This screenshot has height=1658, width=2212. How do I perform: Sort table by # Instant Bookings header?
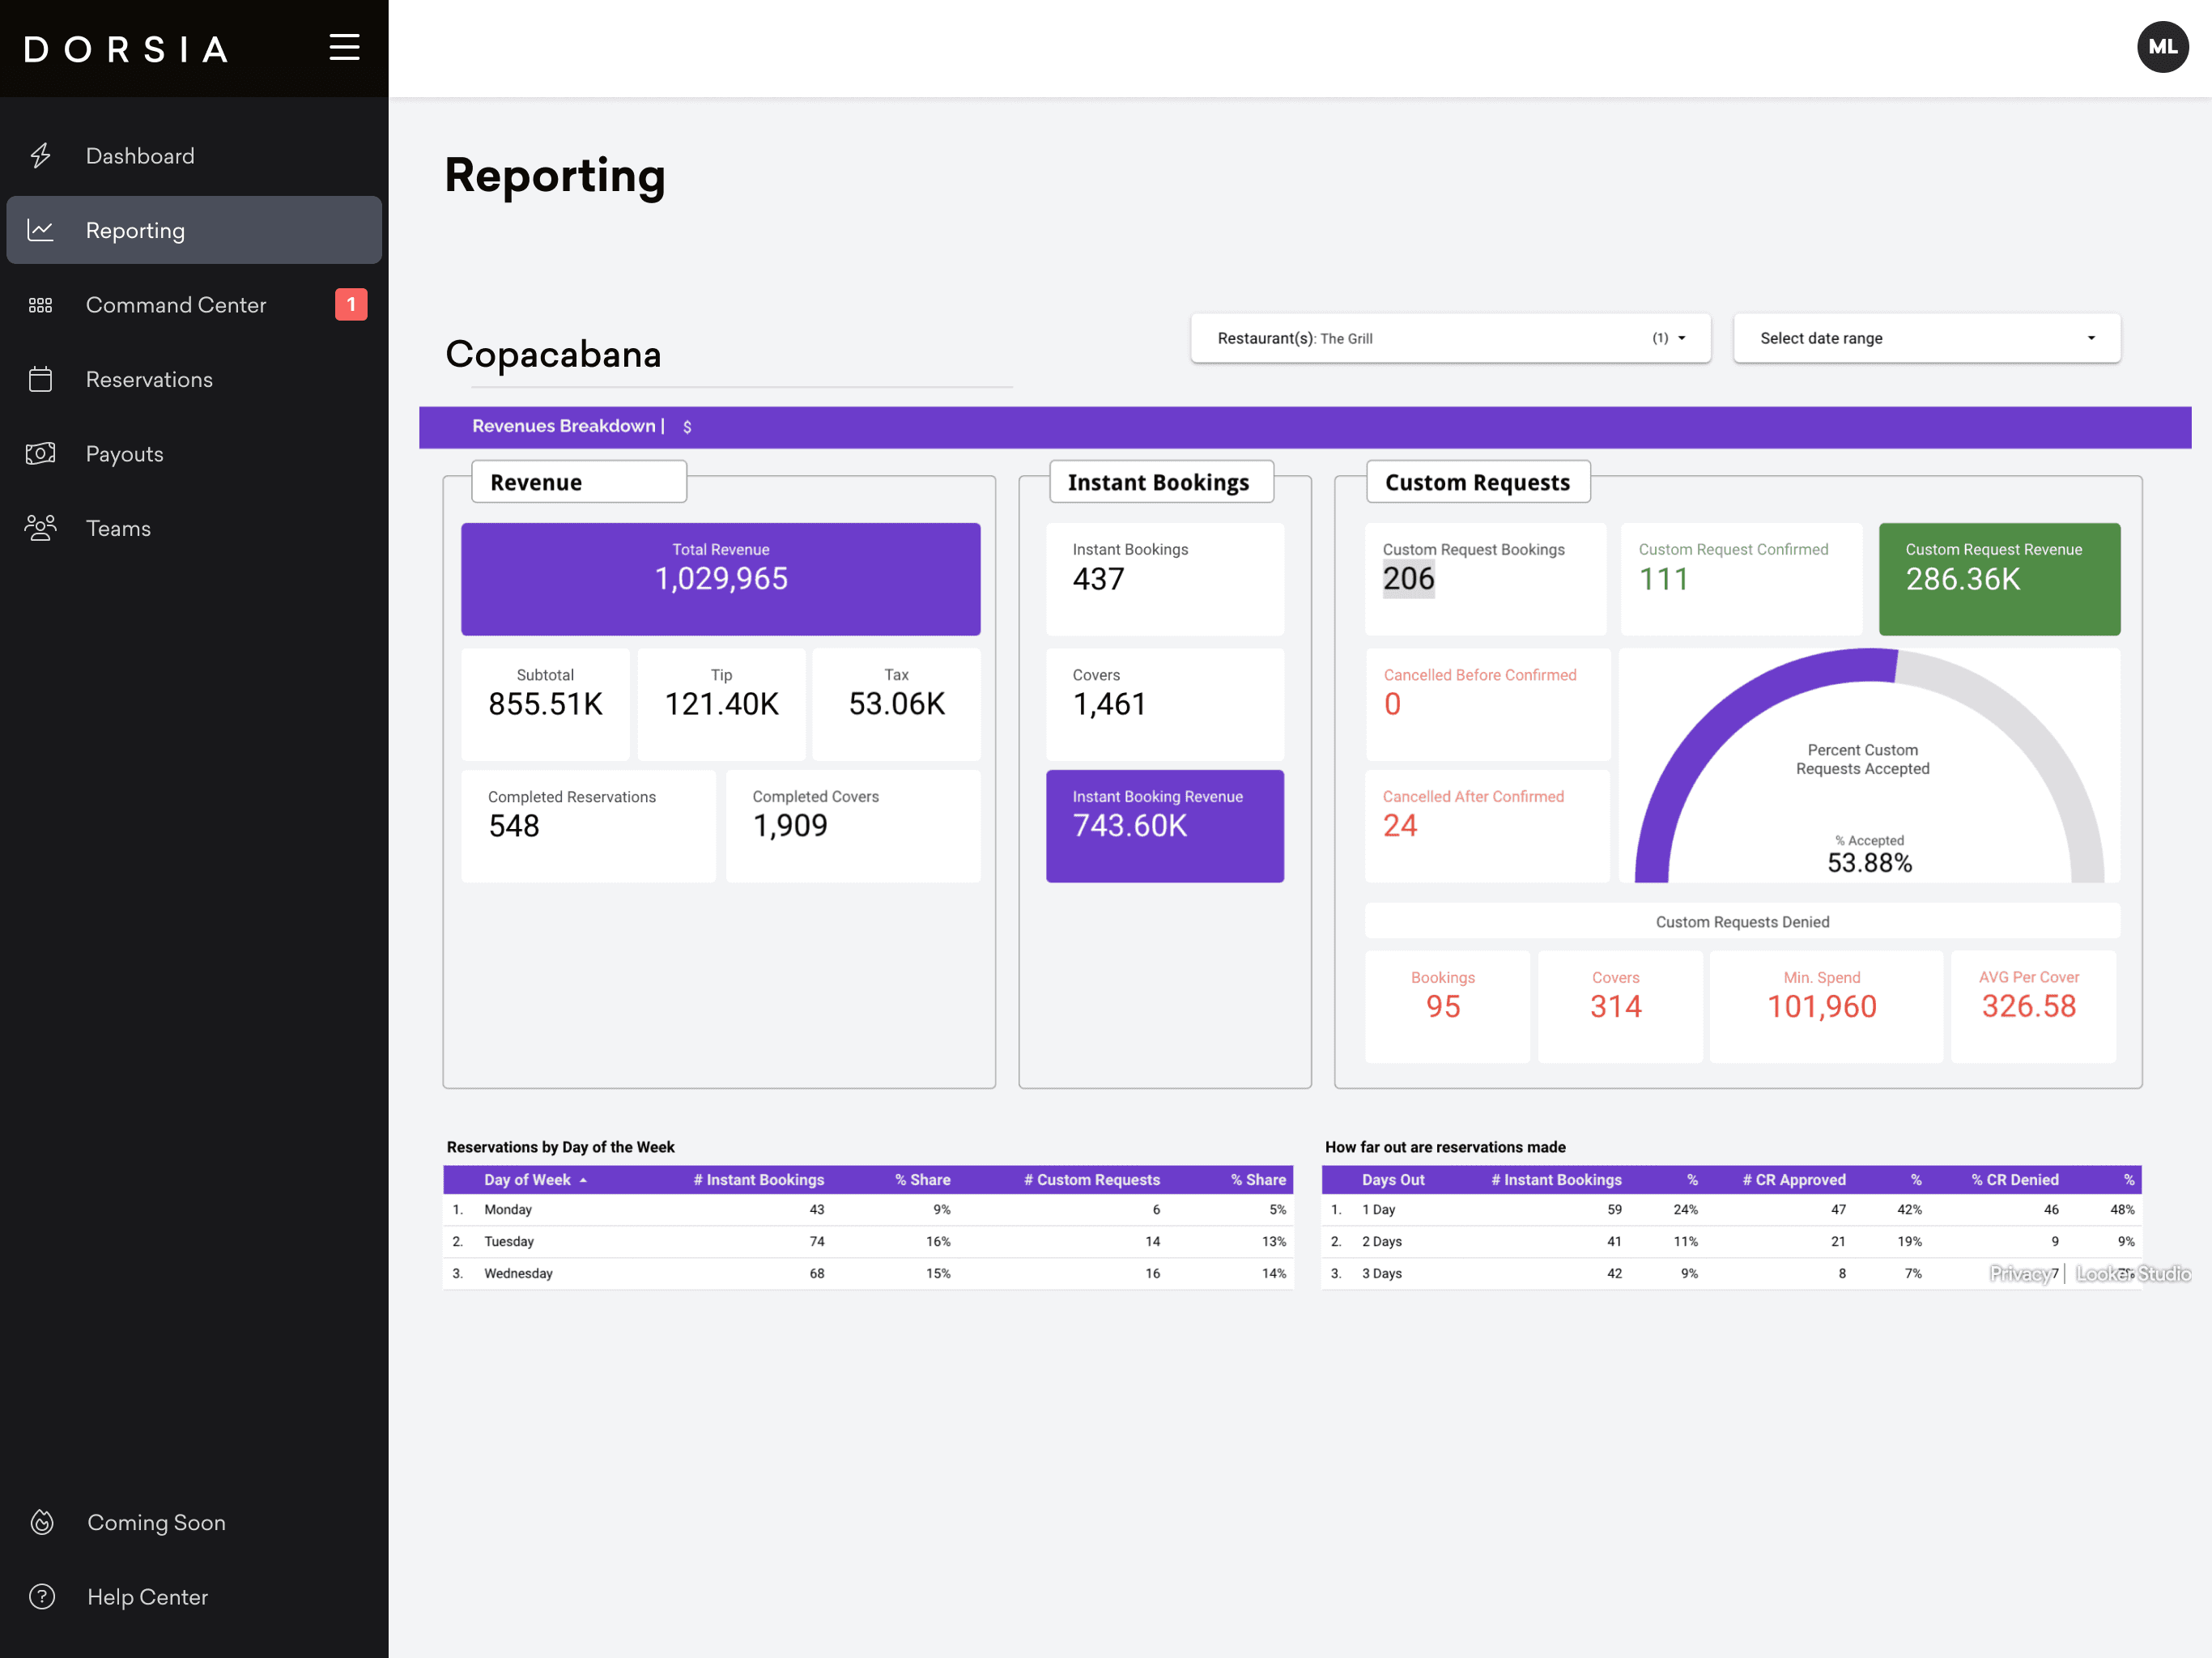[759, 1180]
